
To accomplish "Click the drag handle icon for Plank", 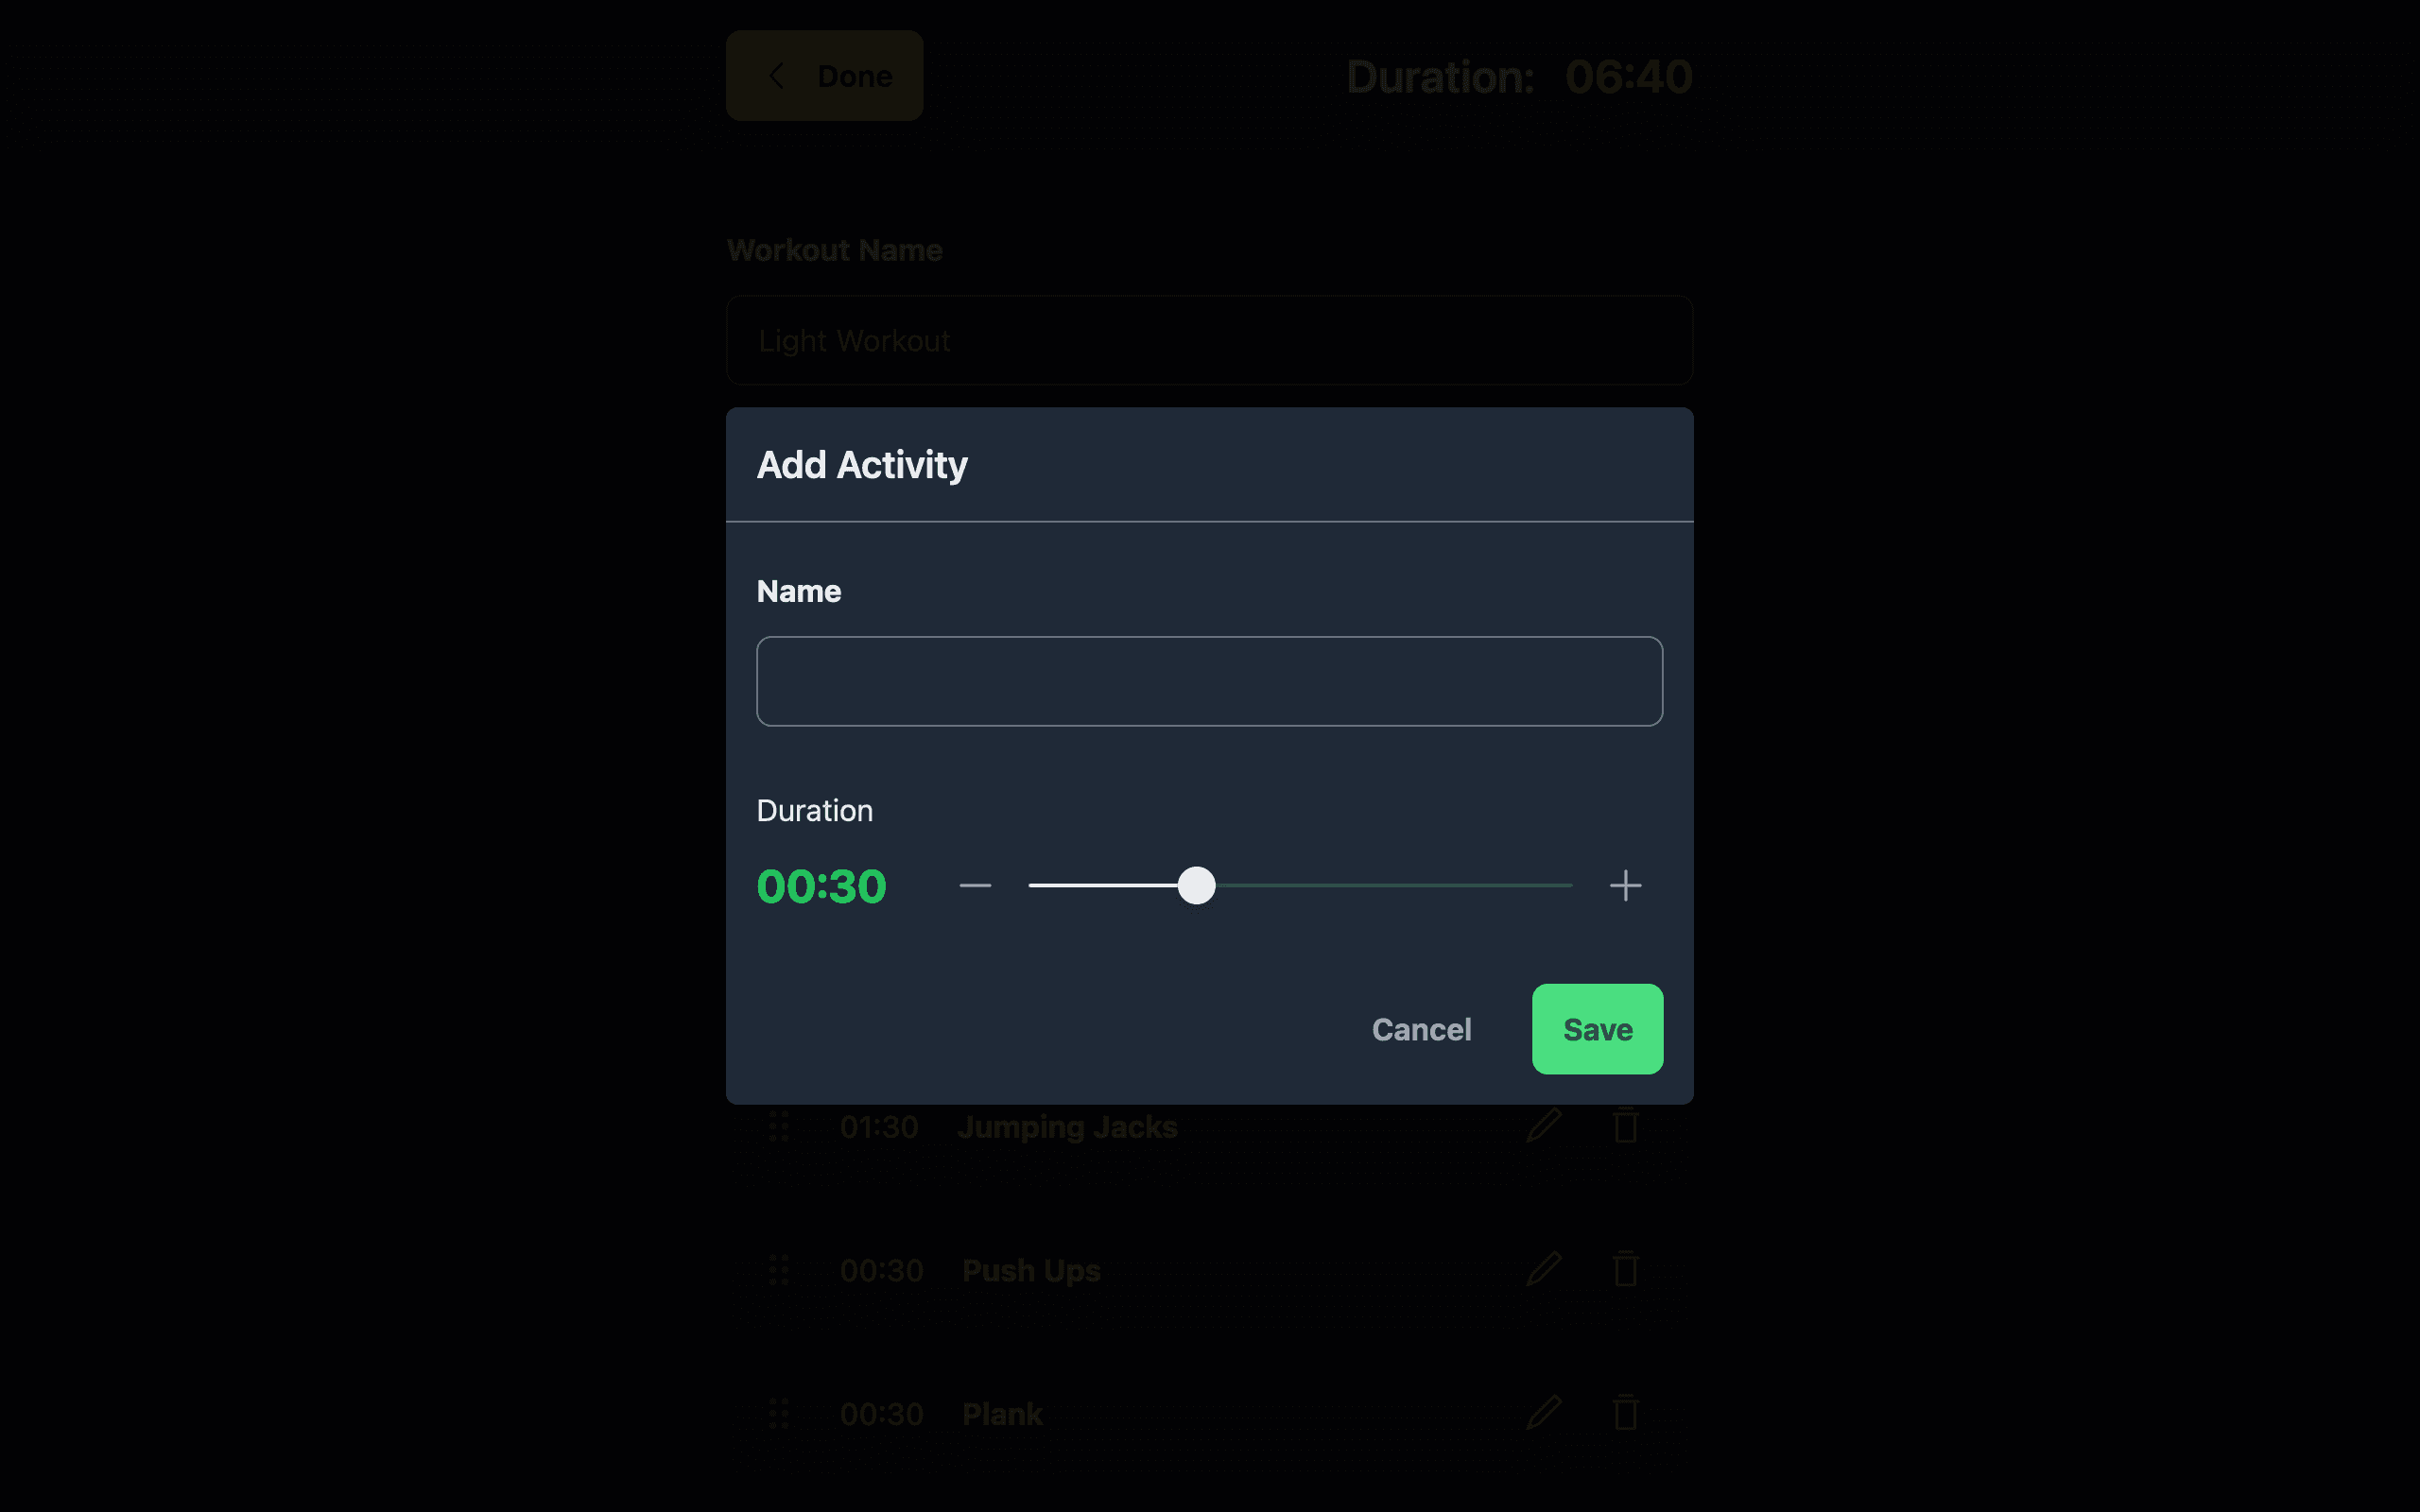I will click(779, 1413).
